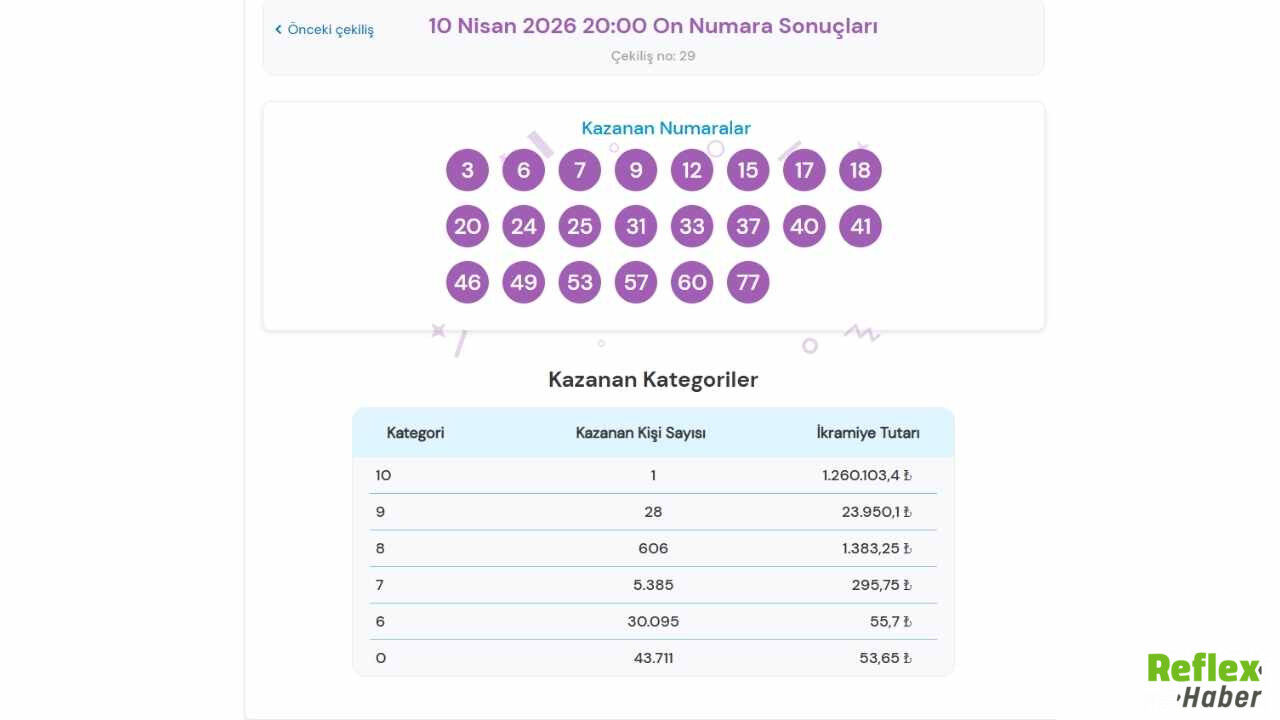Select winning number 53
The height and width of the screenshot is (720, 1280).
tap(579, 282)
